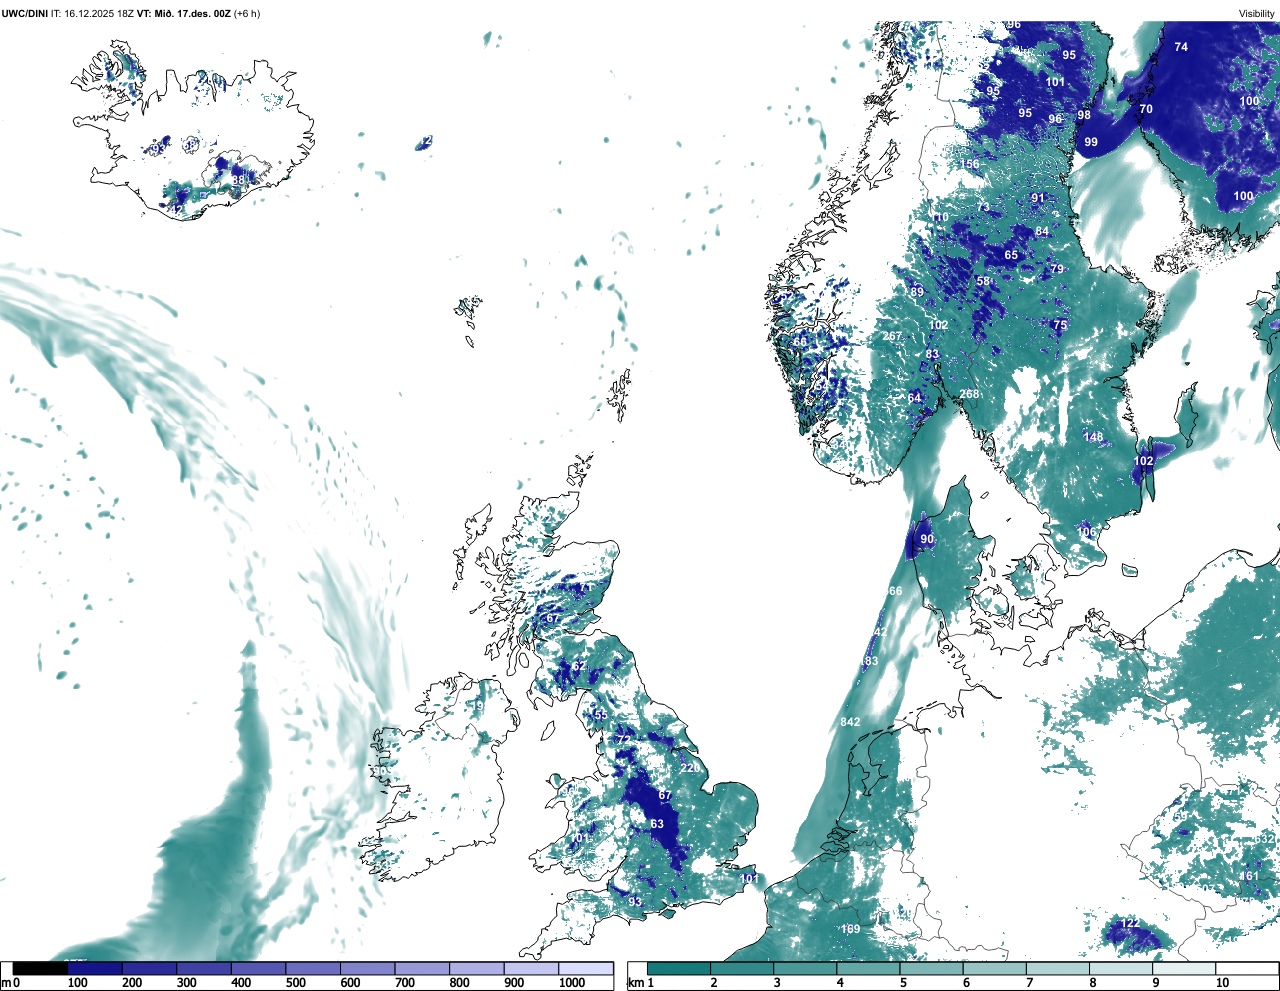1280x991 pixels.
Task: Click the map value "169" over Belgium
Action: 850,929
